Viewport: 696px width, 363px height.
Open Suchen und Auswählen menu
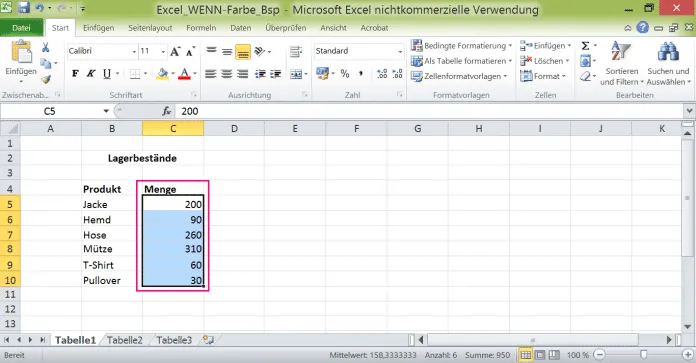click(668, 63)
